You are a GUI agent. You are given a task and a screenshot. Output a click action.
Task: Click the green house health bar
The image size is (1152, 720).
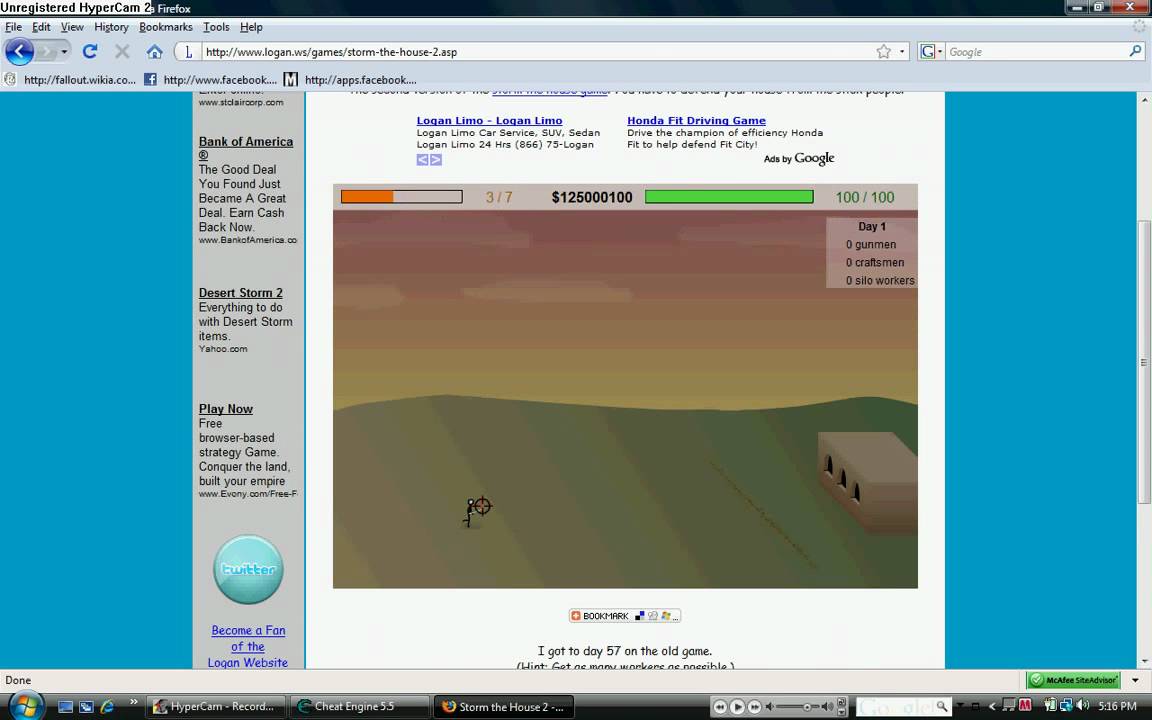[729, 197]
